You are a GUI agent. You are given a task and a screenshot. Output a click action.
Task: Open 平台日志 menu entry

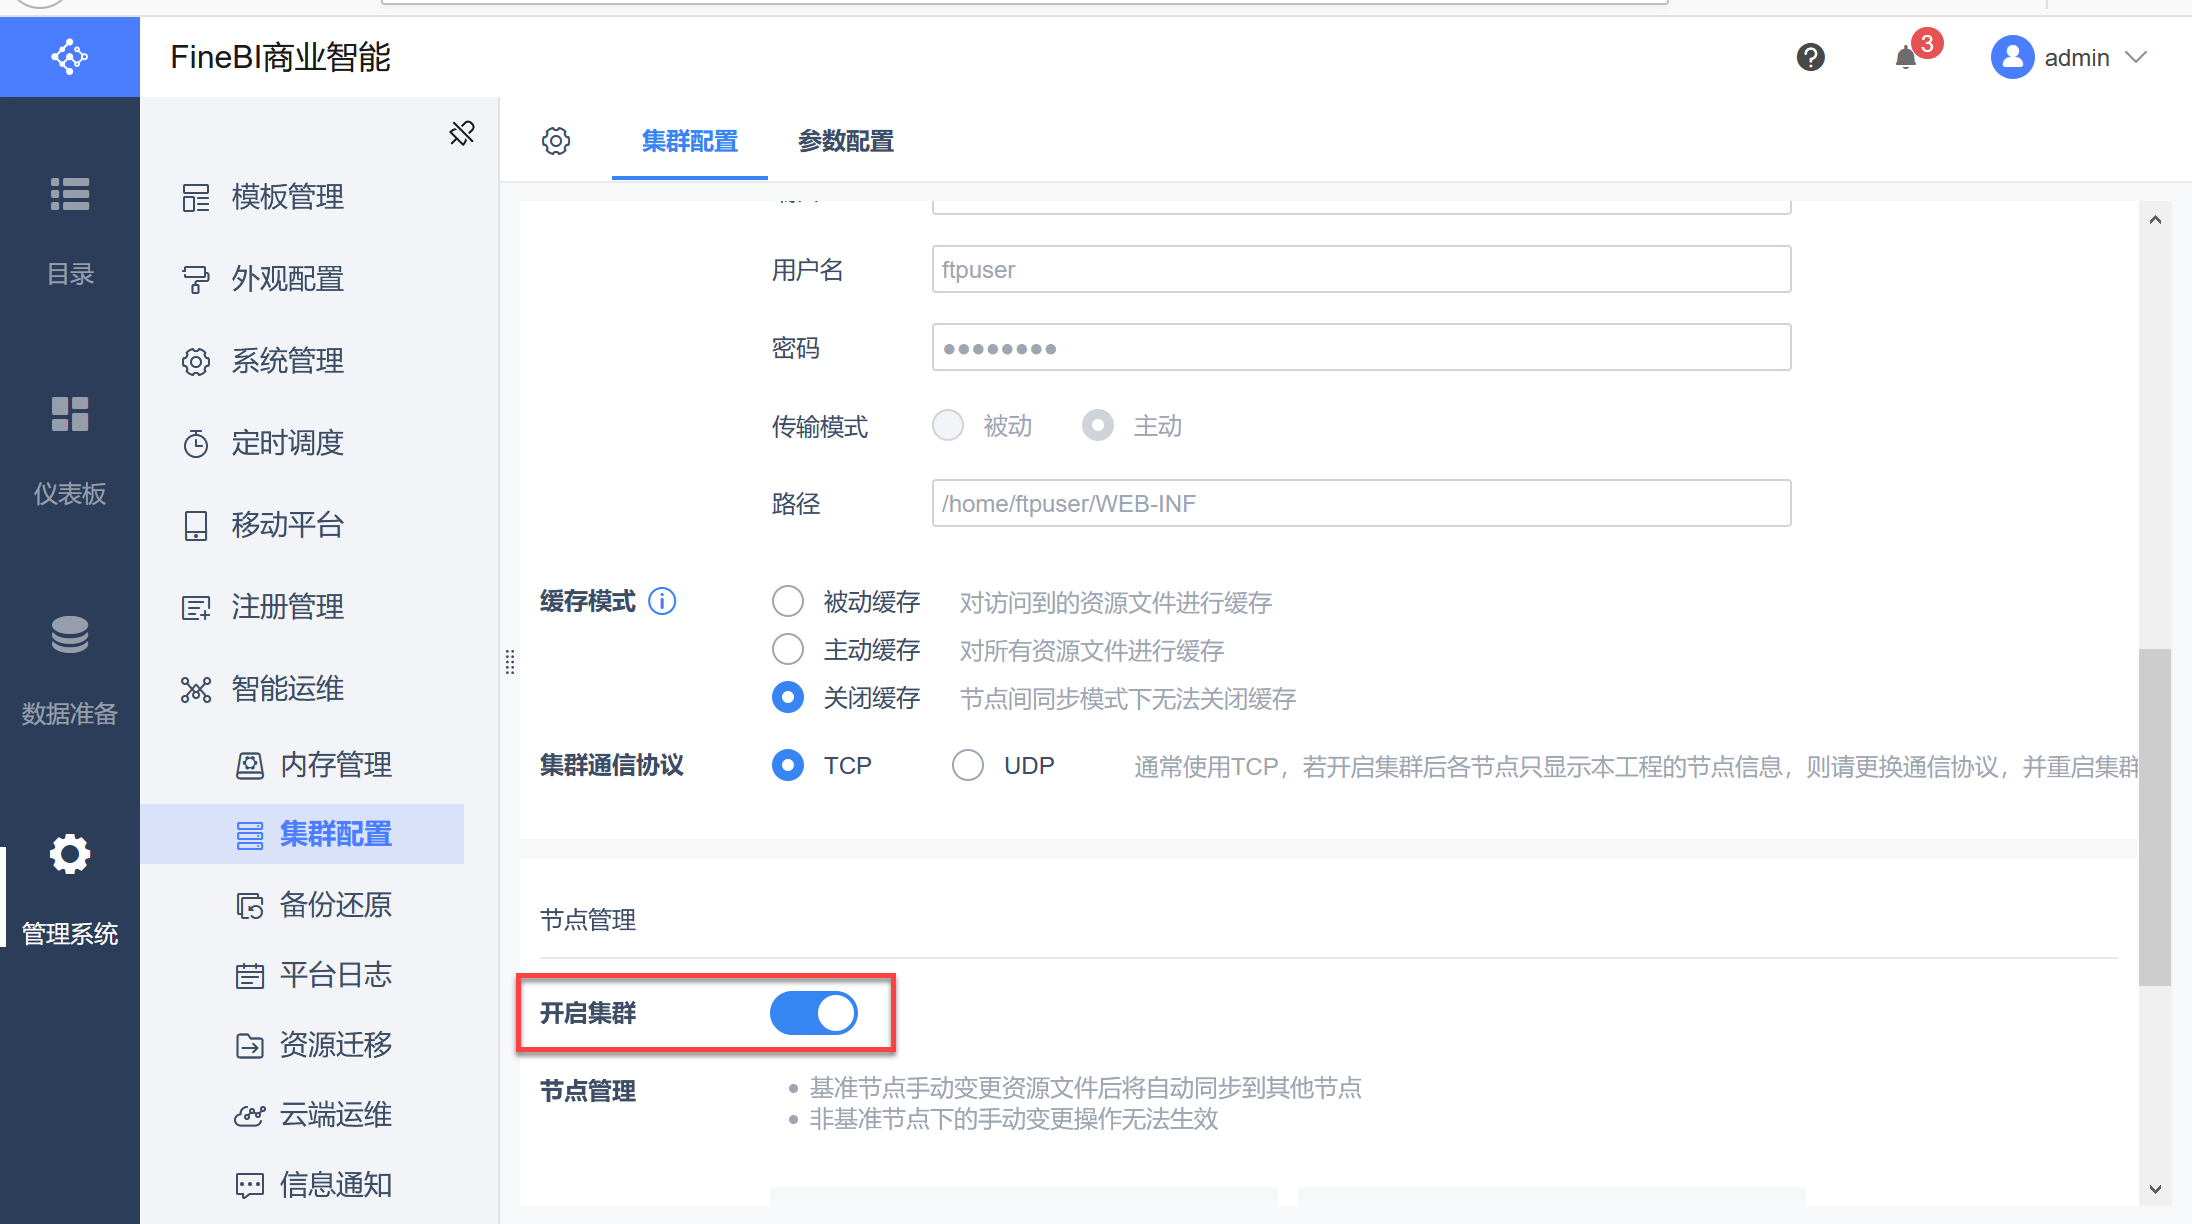335,975
